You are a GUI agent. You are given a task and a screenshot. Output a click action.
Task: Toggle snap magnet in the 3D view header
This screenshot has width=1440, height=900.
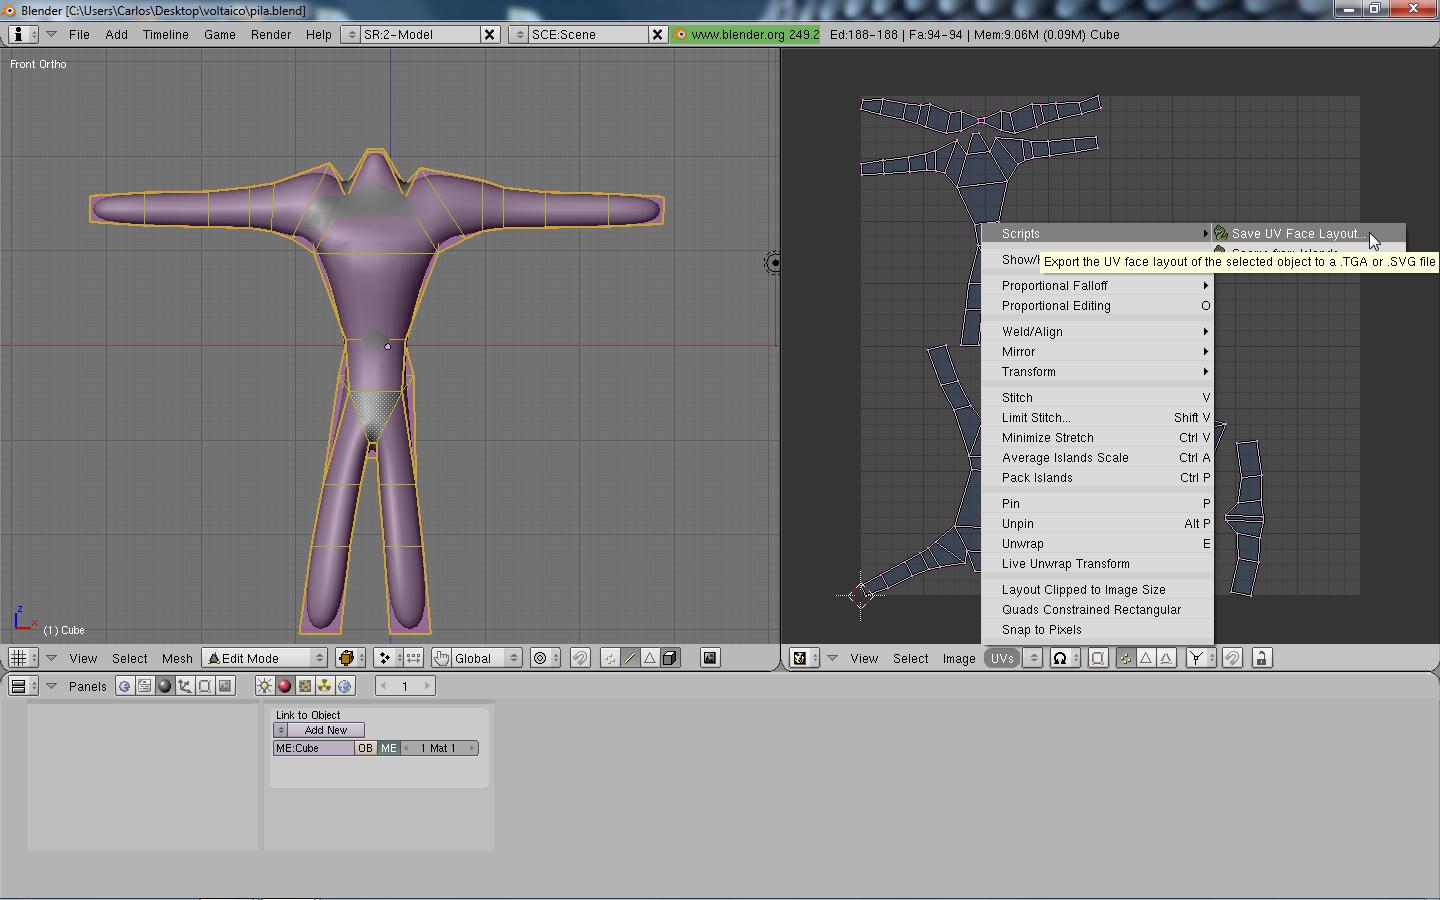580,658
